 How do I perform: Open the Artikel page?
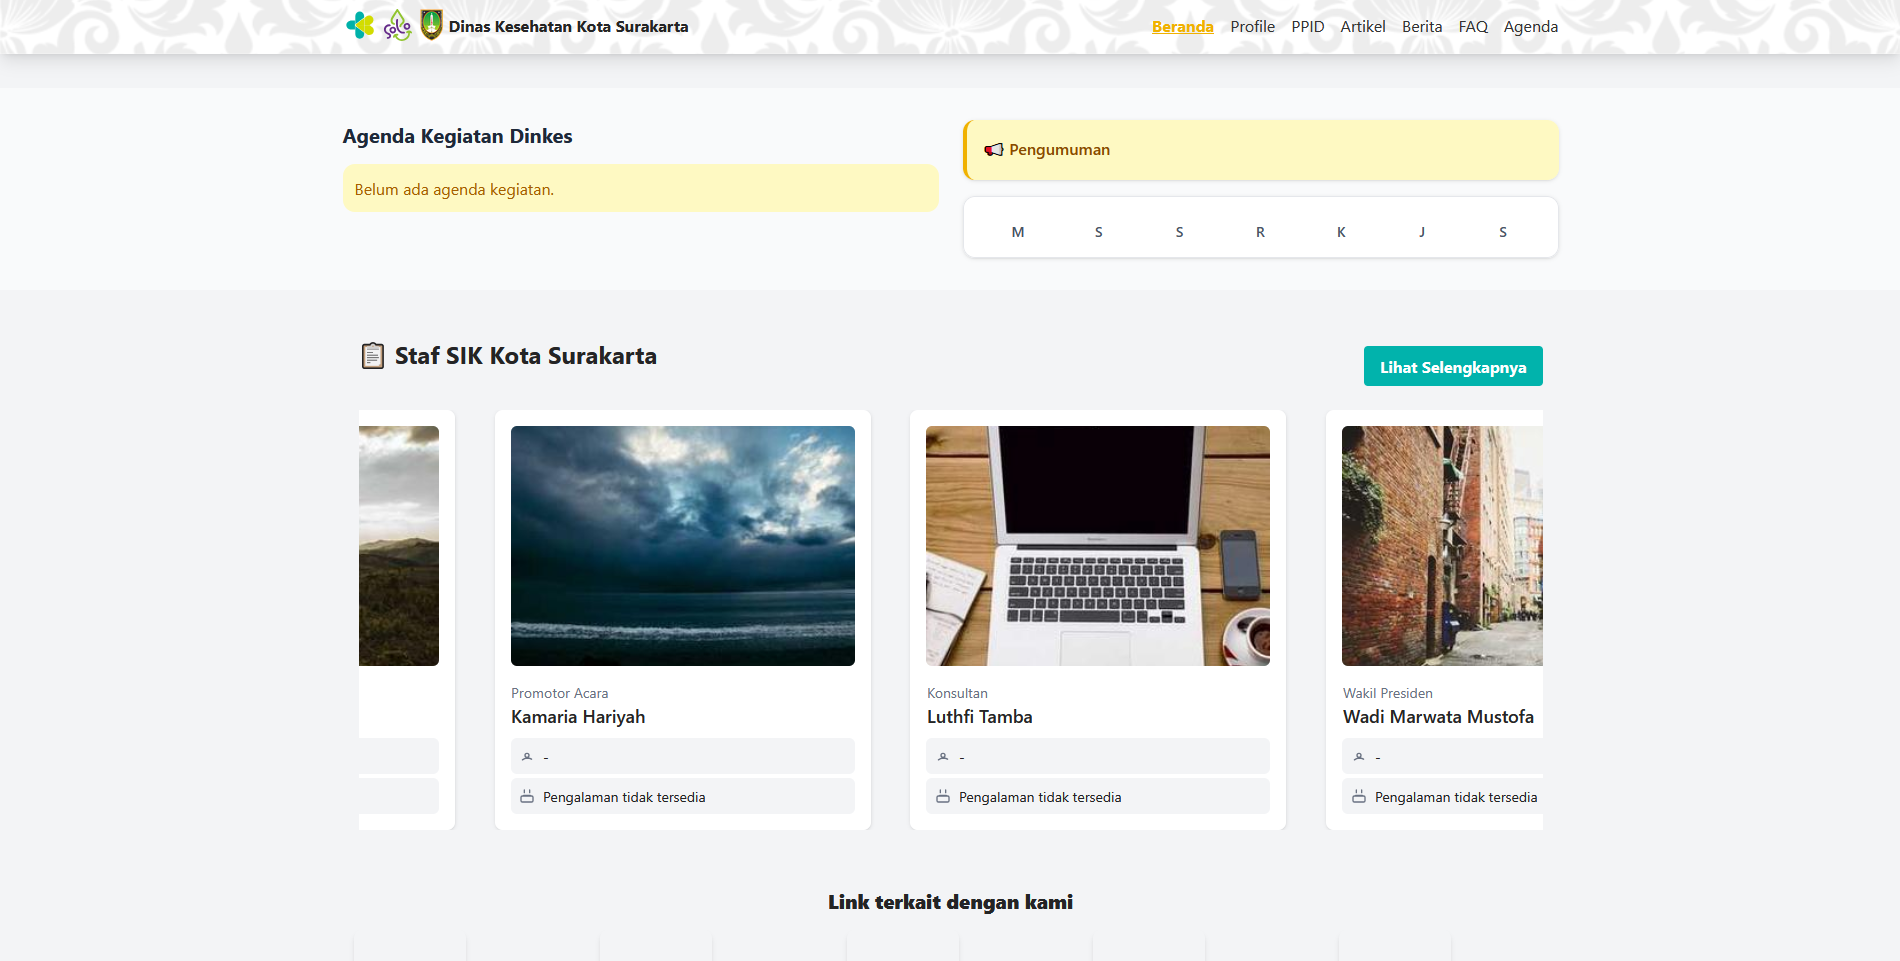(x=1363, y=27)
